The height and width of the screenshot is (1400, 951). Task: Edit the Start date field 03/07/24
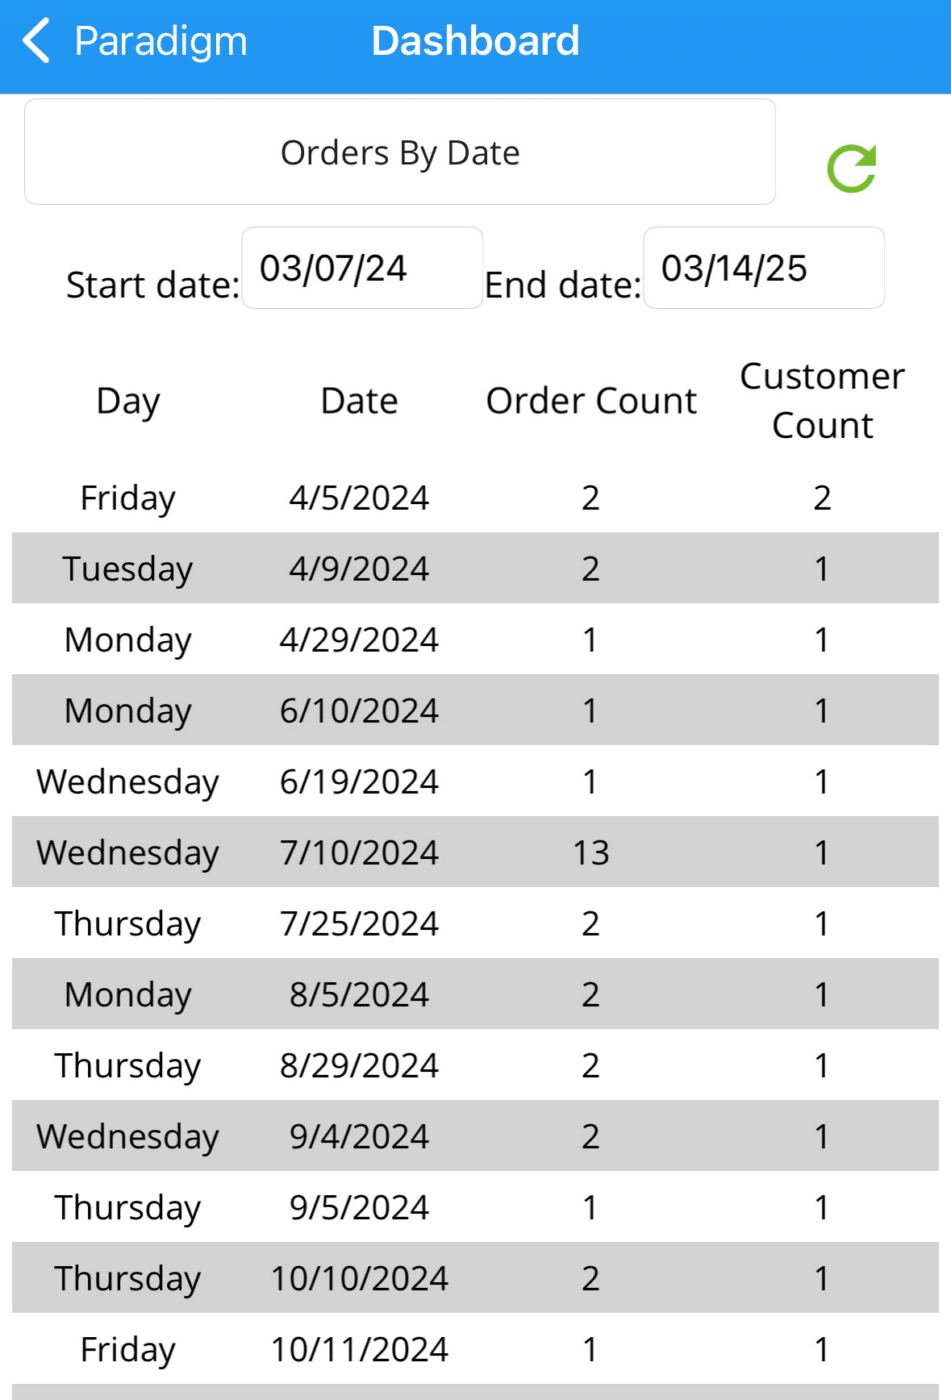[362, 268]
